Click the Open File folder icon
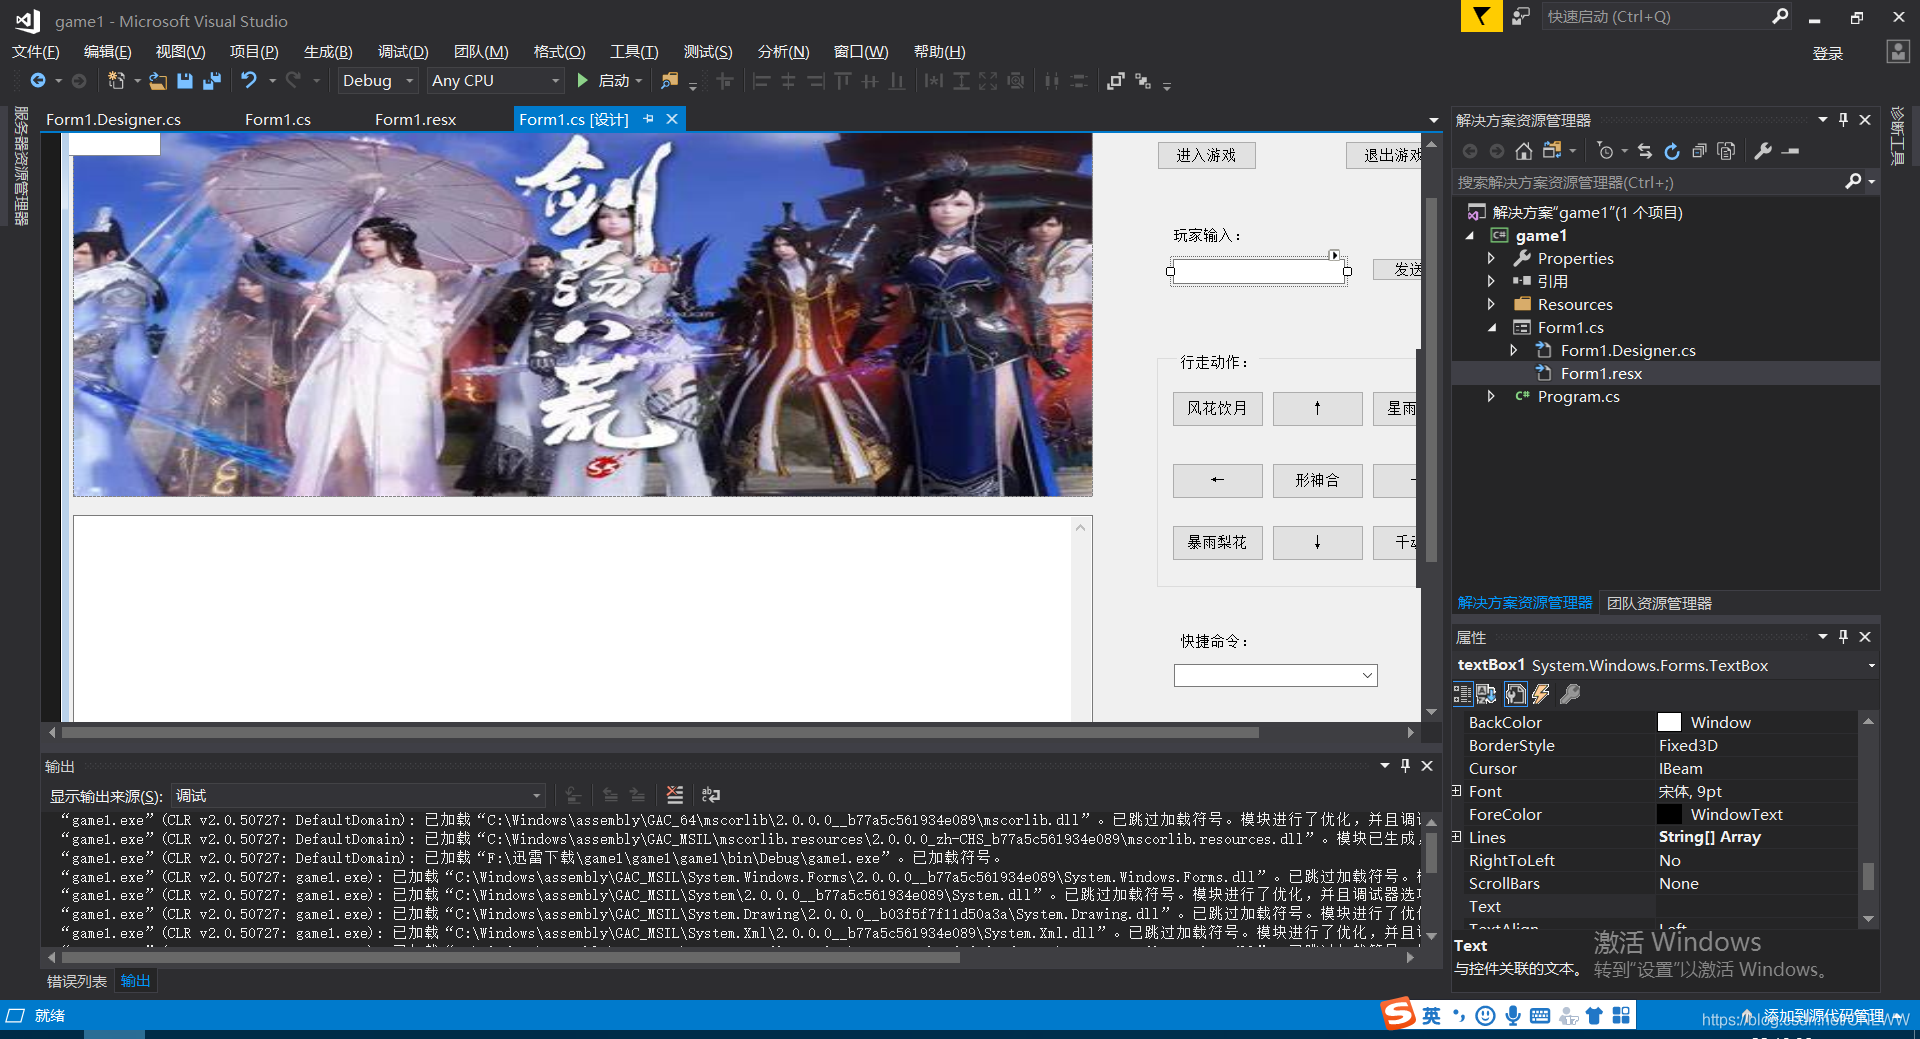The width and height of the screenshot is (1920, 1039). pyautogui.click(x=158, y=80)
